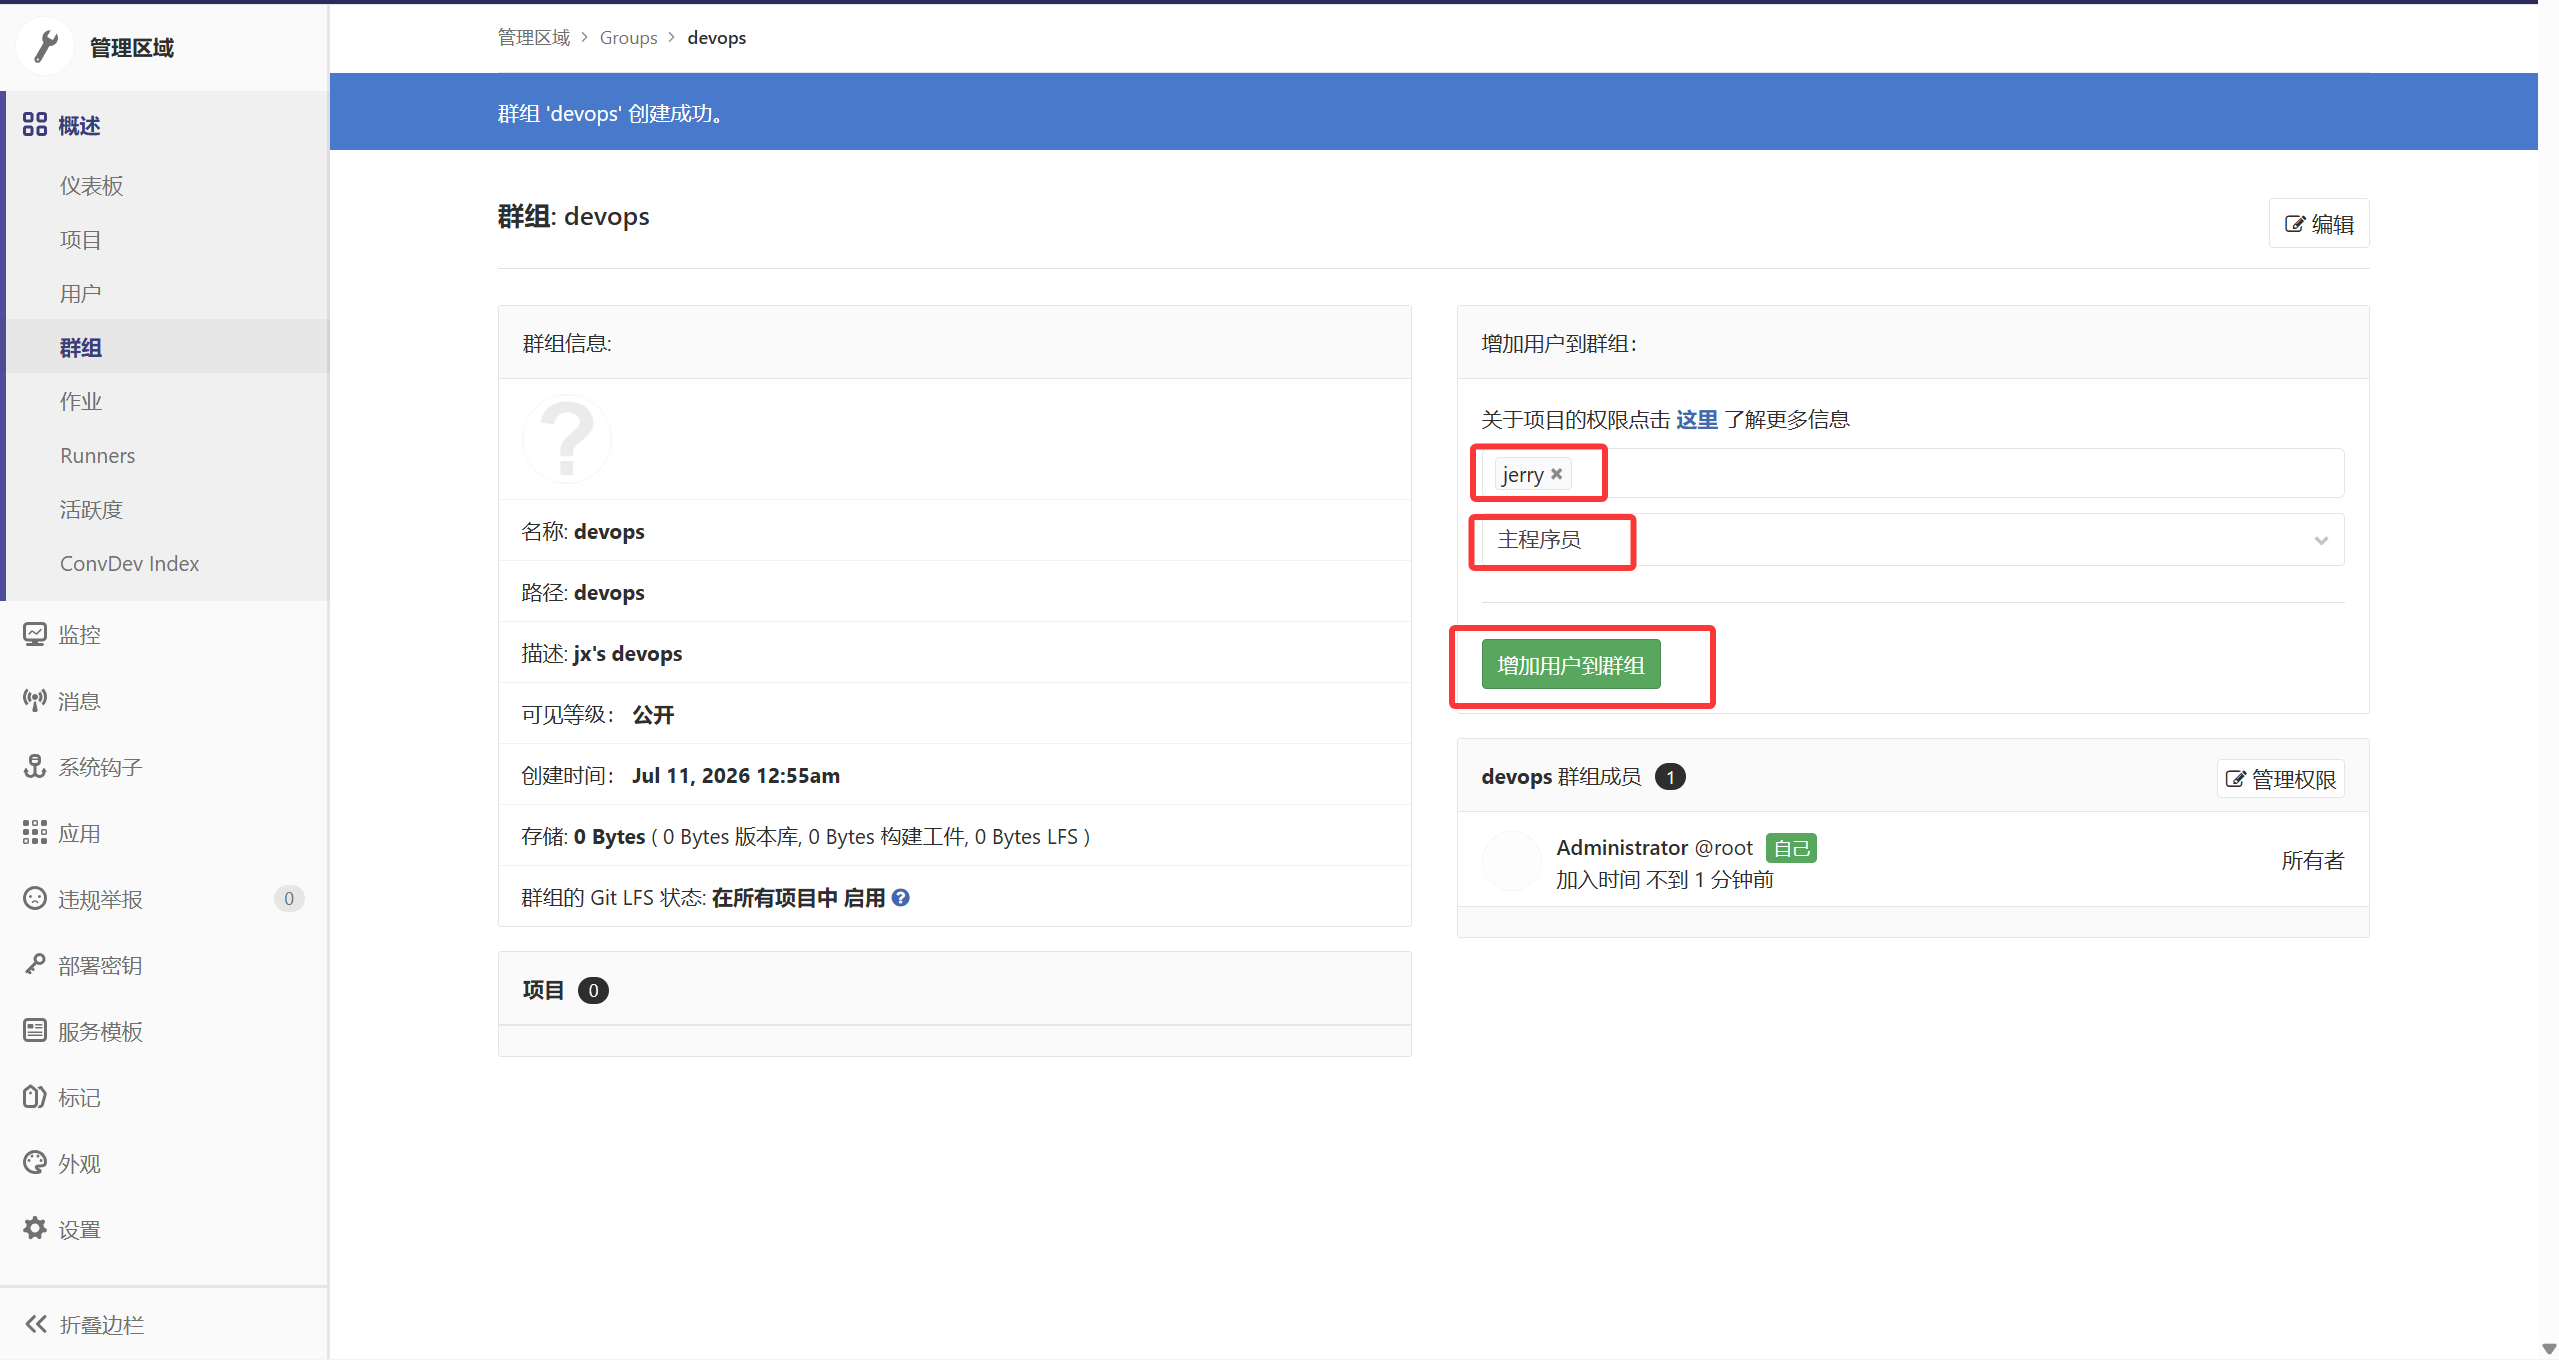Click Groups breadcrumb link

(x=628, y=37)
